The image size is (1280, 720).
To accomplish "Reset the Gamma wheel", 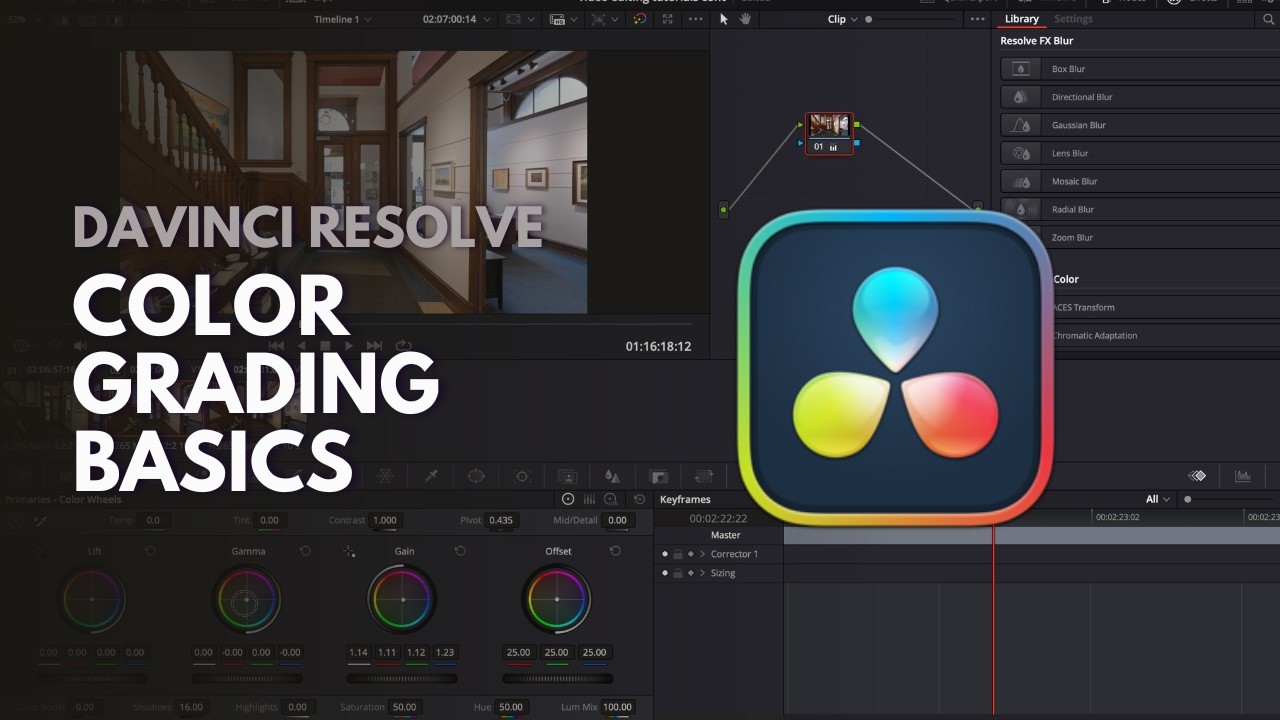I will (x=305, y=551).
